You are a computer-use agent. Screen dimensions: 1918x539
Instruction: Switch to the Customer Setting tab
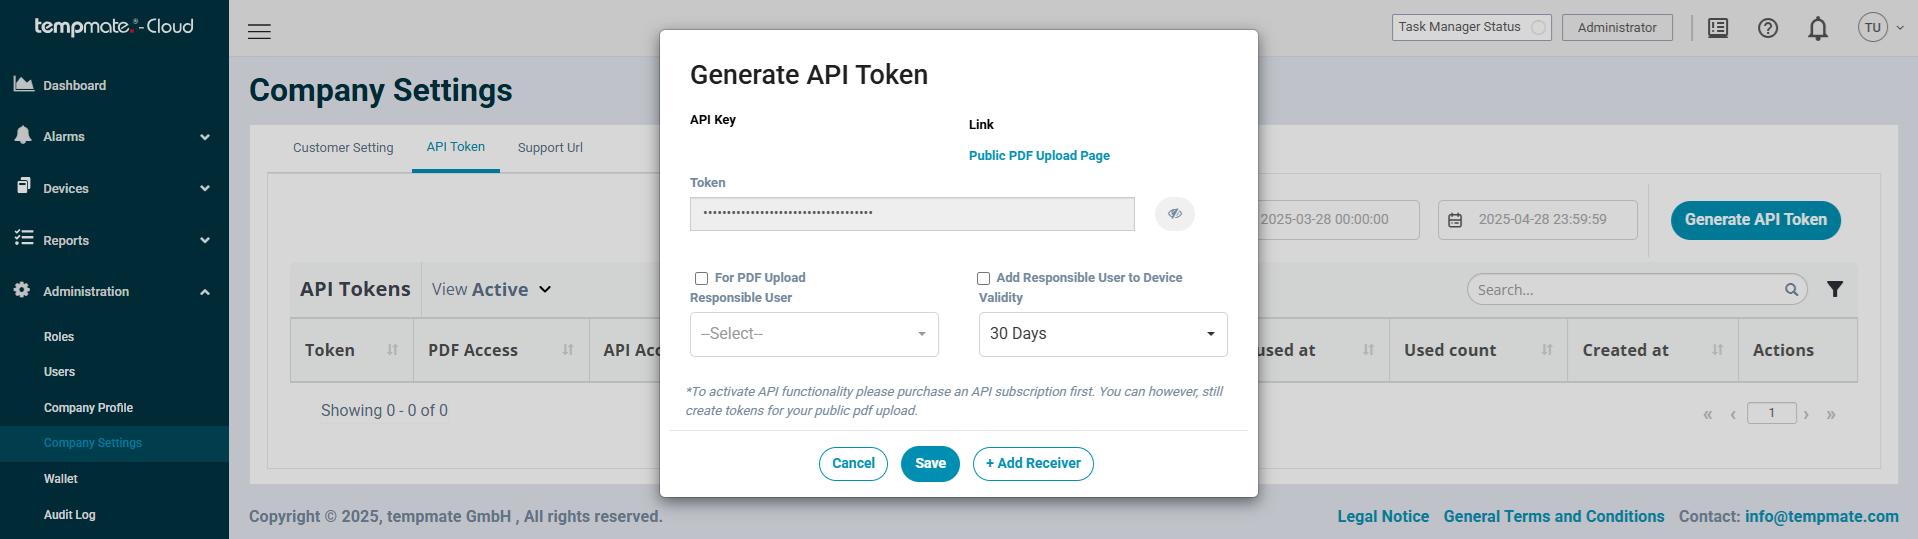[x=343, y=147]
